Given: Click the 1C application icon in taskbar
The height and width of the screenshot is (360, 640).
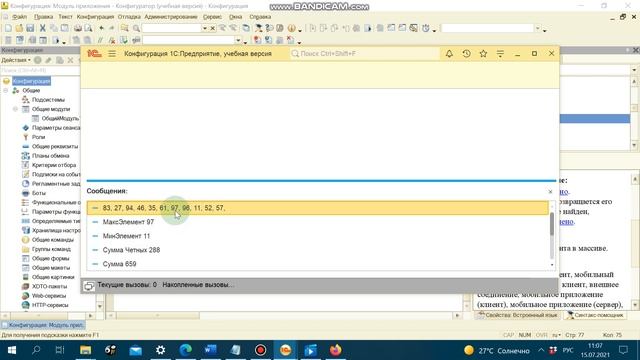Looking at the screenshot, I should (285, 350).
